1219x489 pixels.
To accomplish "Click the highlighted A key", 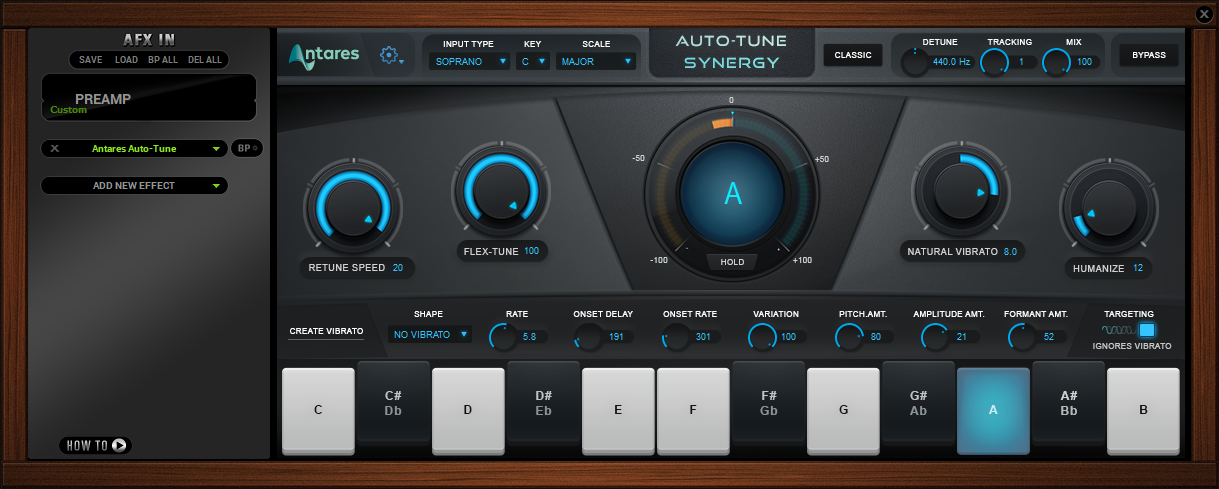I will pyautogui.click(x=993, y=409).
